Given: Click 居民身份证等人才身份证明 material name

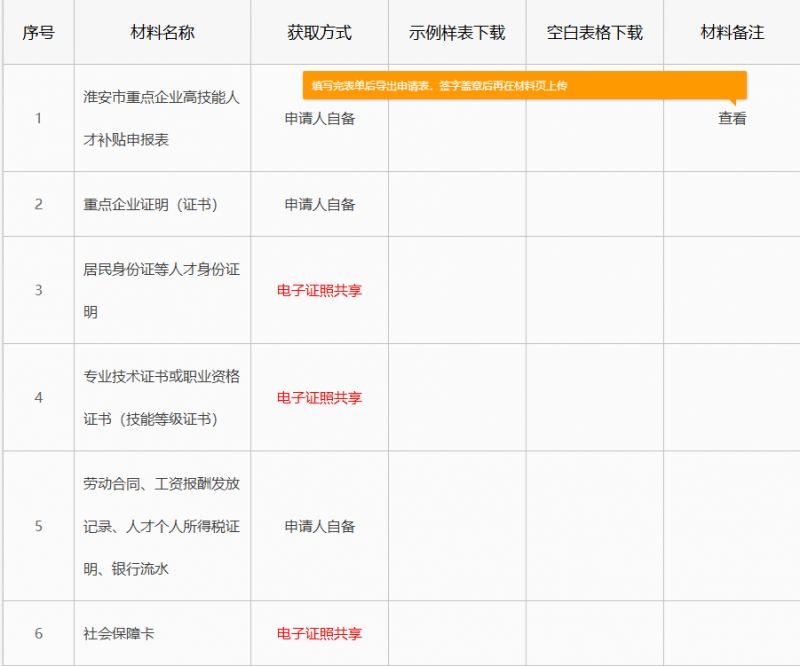Looking at the screenshot, I should click(161, 290).
